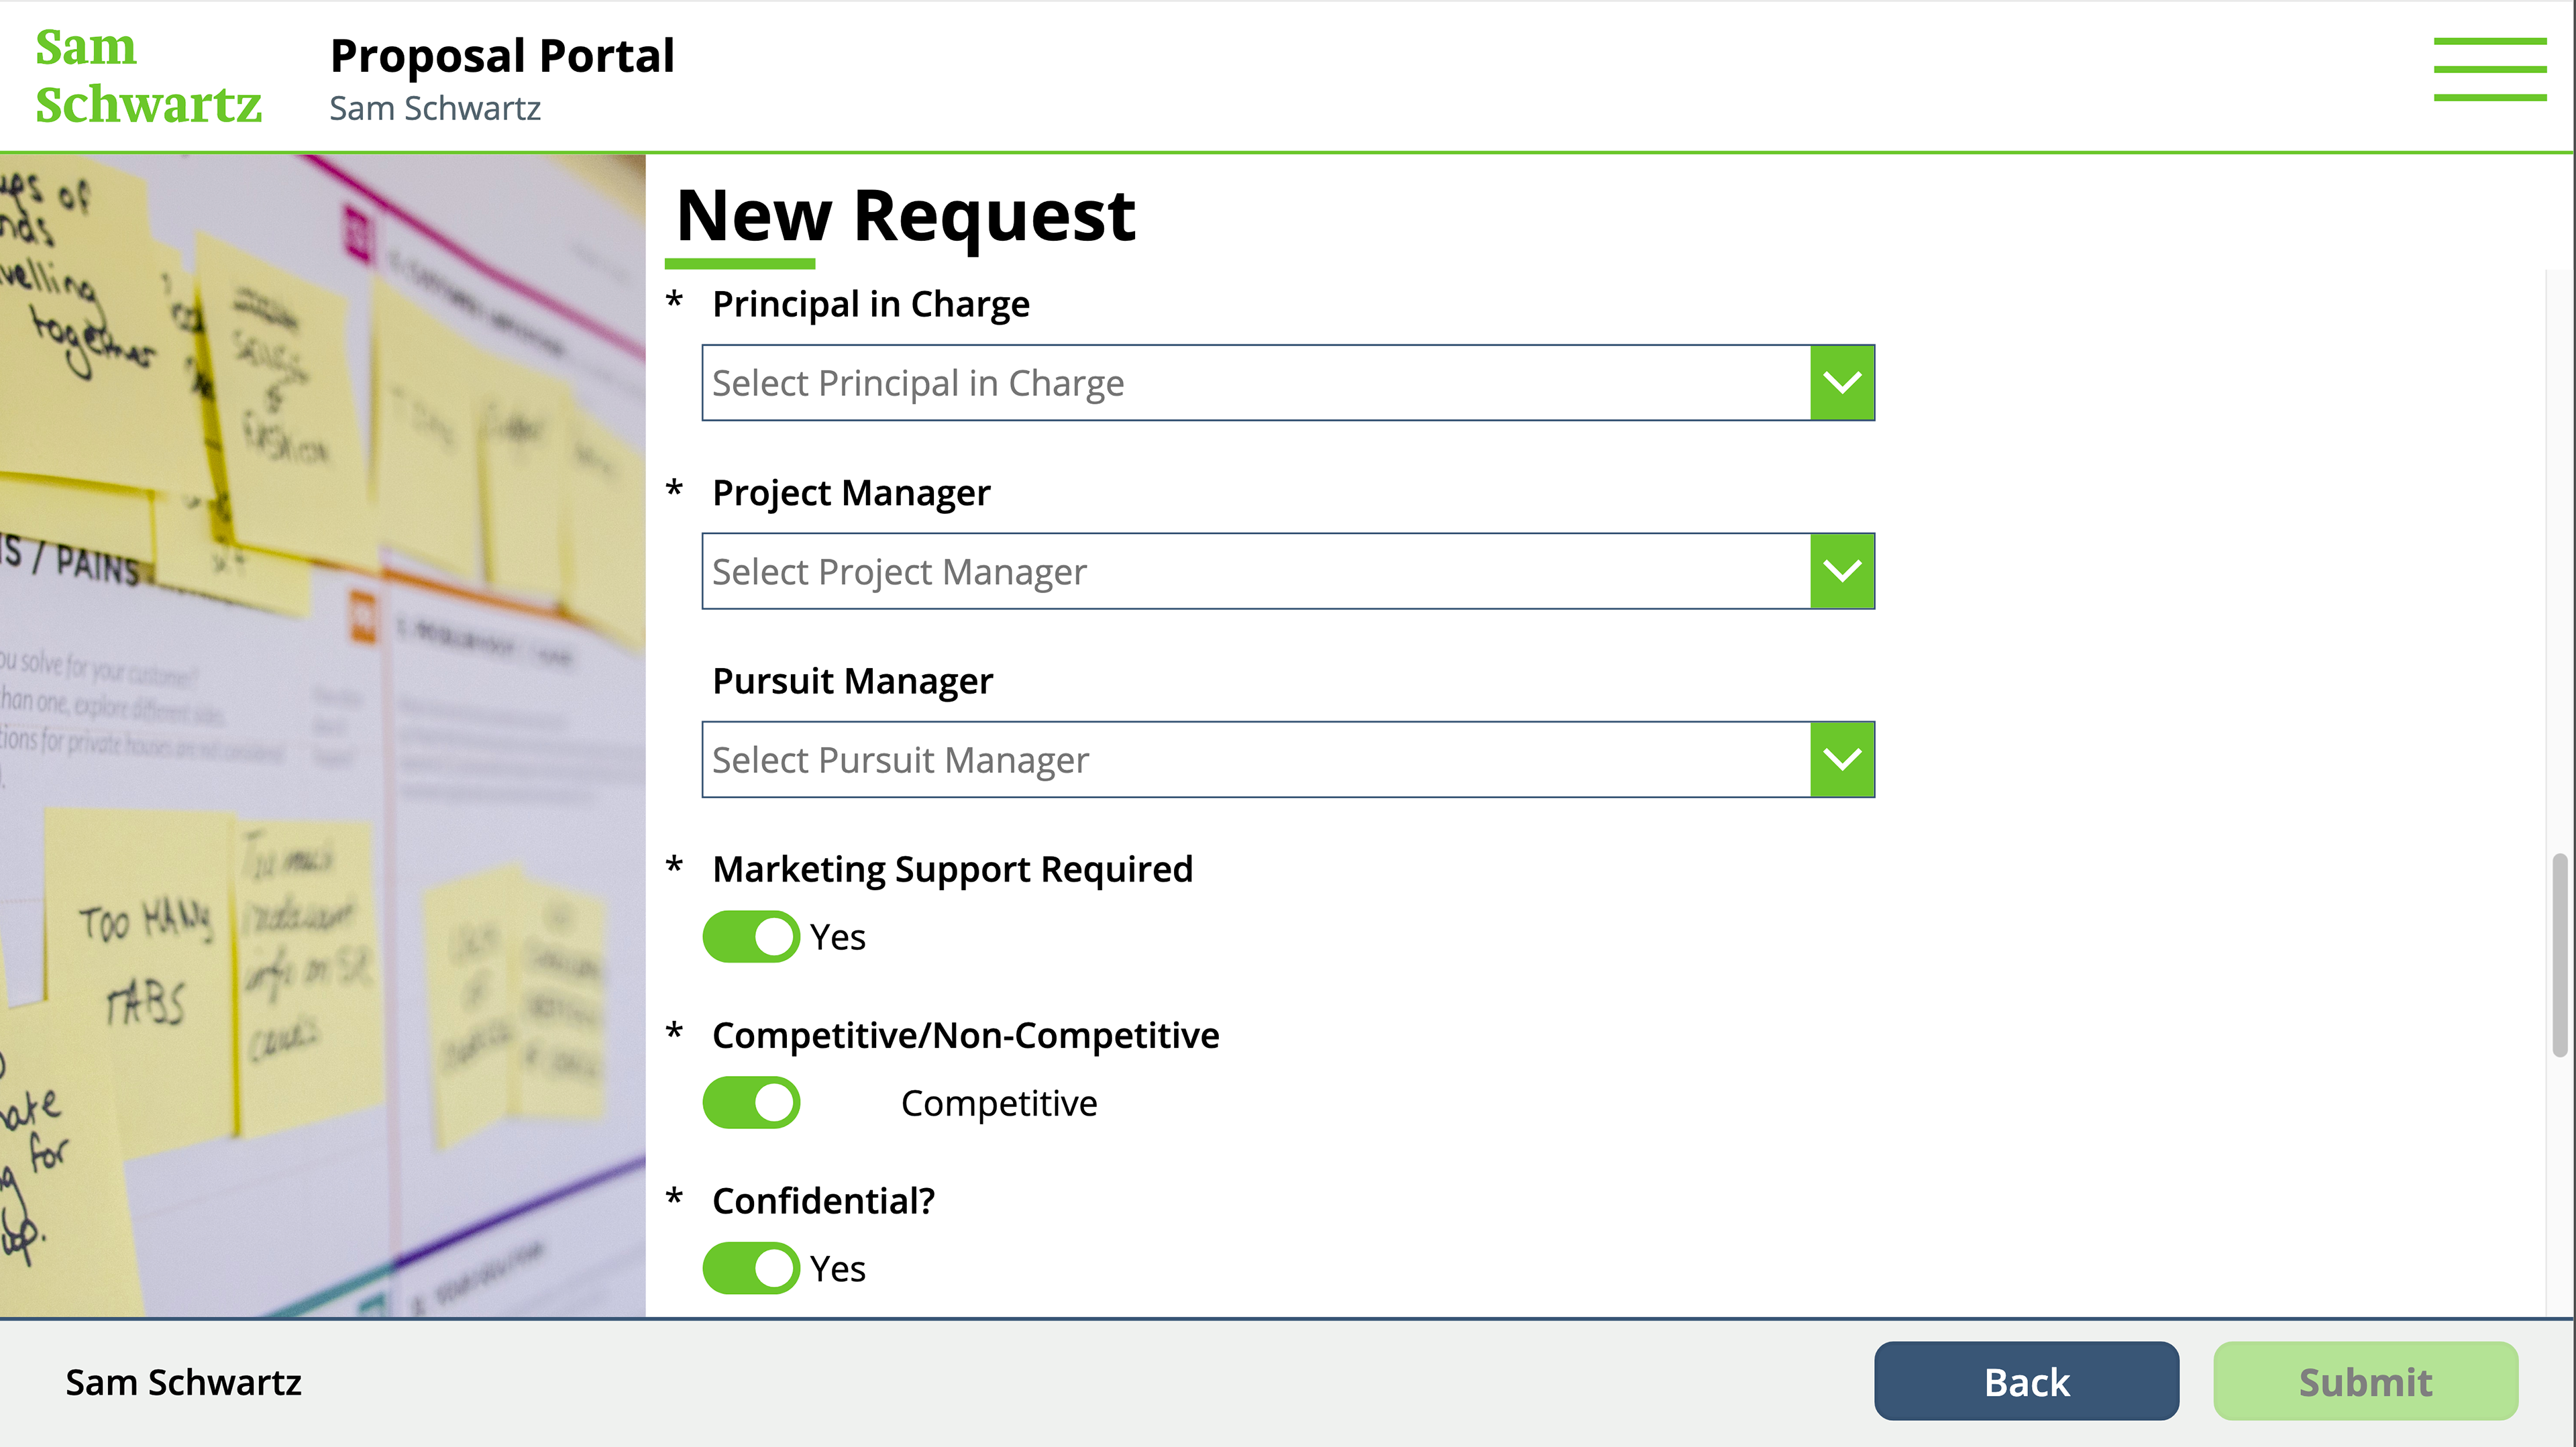Screen dimensions: 2576x1447
Task: Click the Pursuit Manager green chevron button
Action: [1842, 759]
